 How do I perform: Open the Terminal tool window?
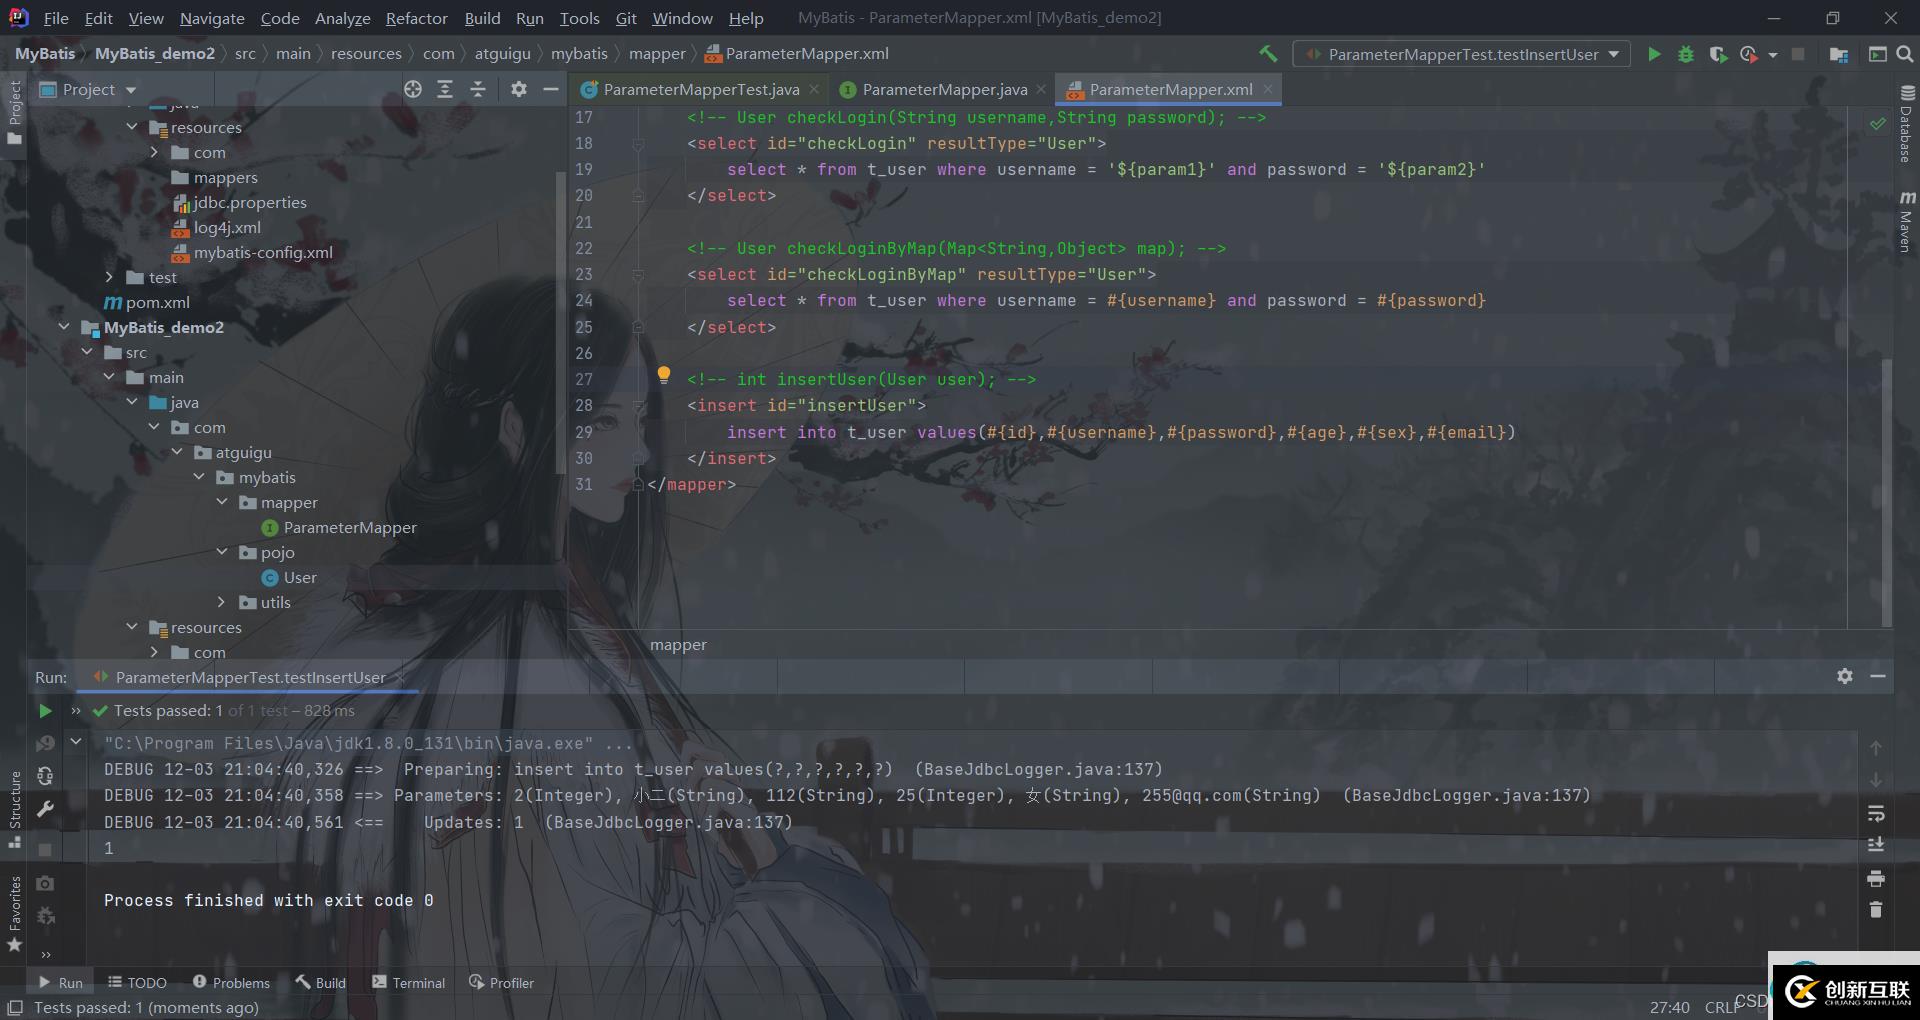point(408,983)
